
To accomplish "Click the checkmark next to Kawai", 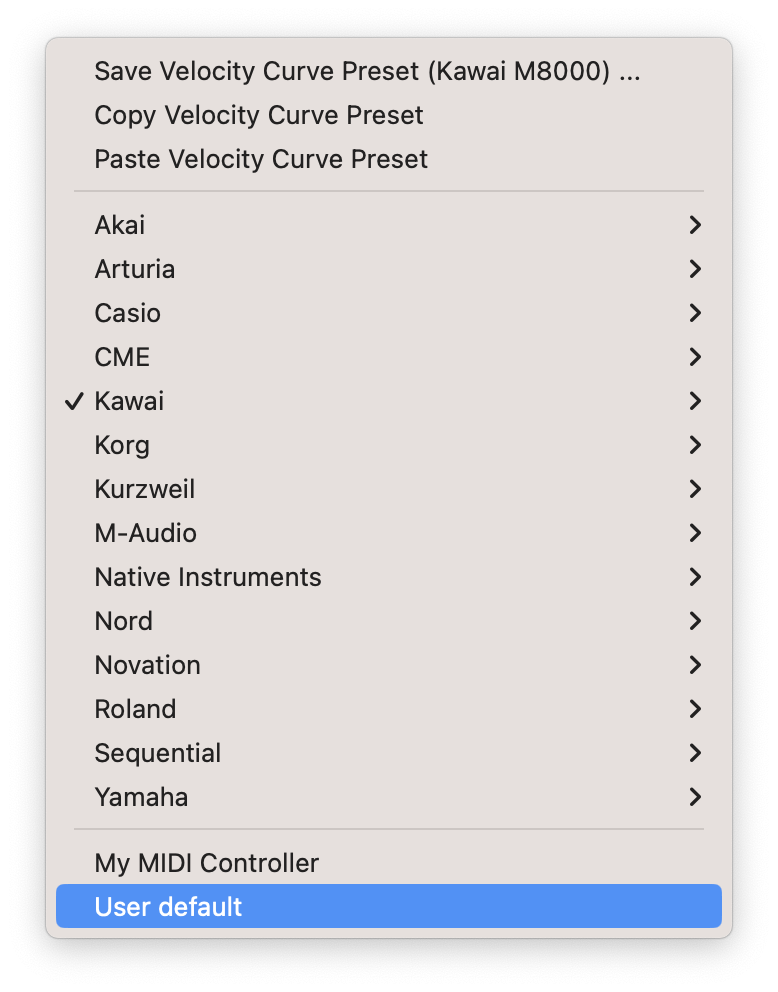I will [75, 400].
